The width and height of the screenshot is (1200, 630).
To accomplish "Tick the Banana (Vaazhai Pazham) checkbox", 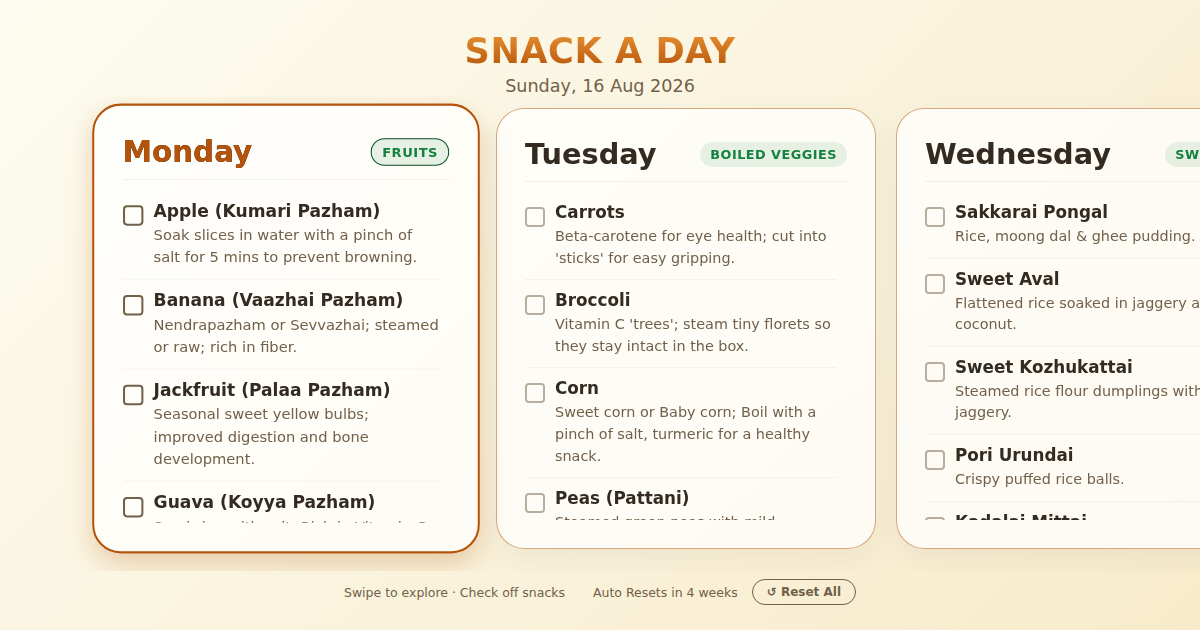I will pos(133,305).
